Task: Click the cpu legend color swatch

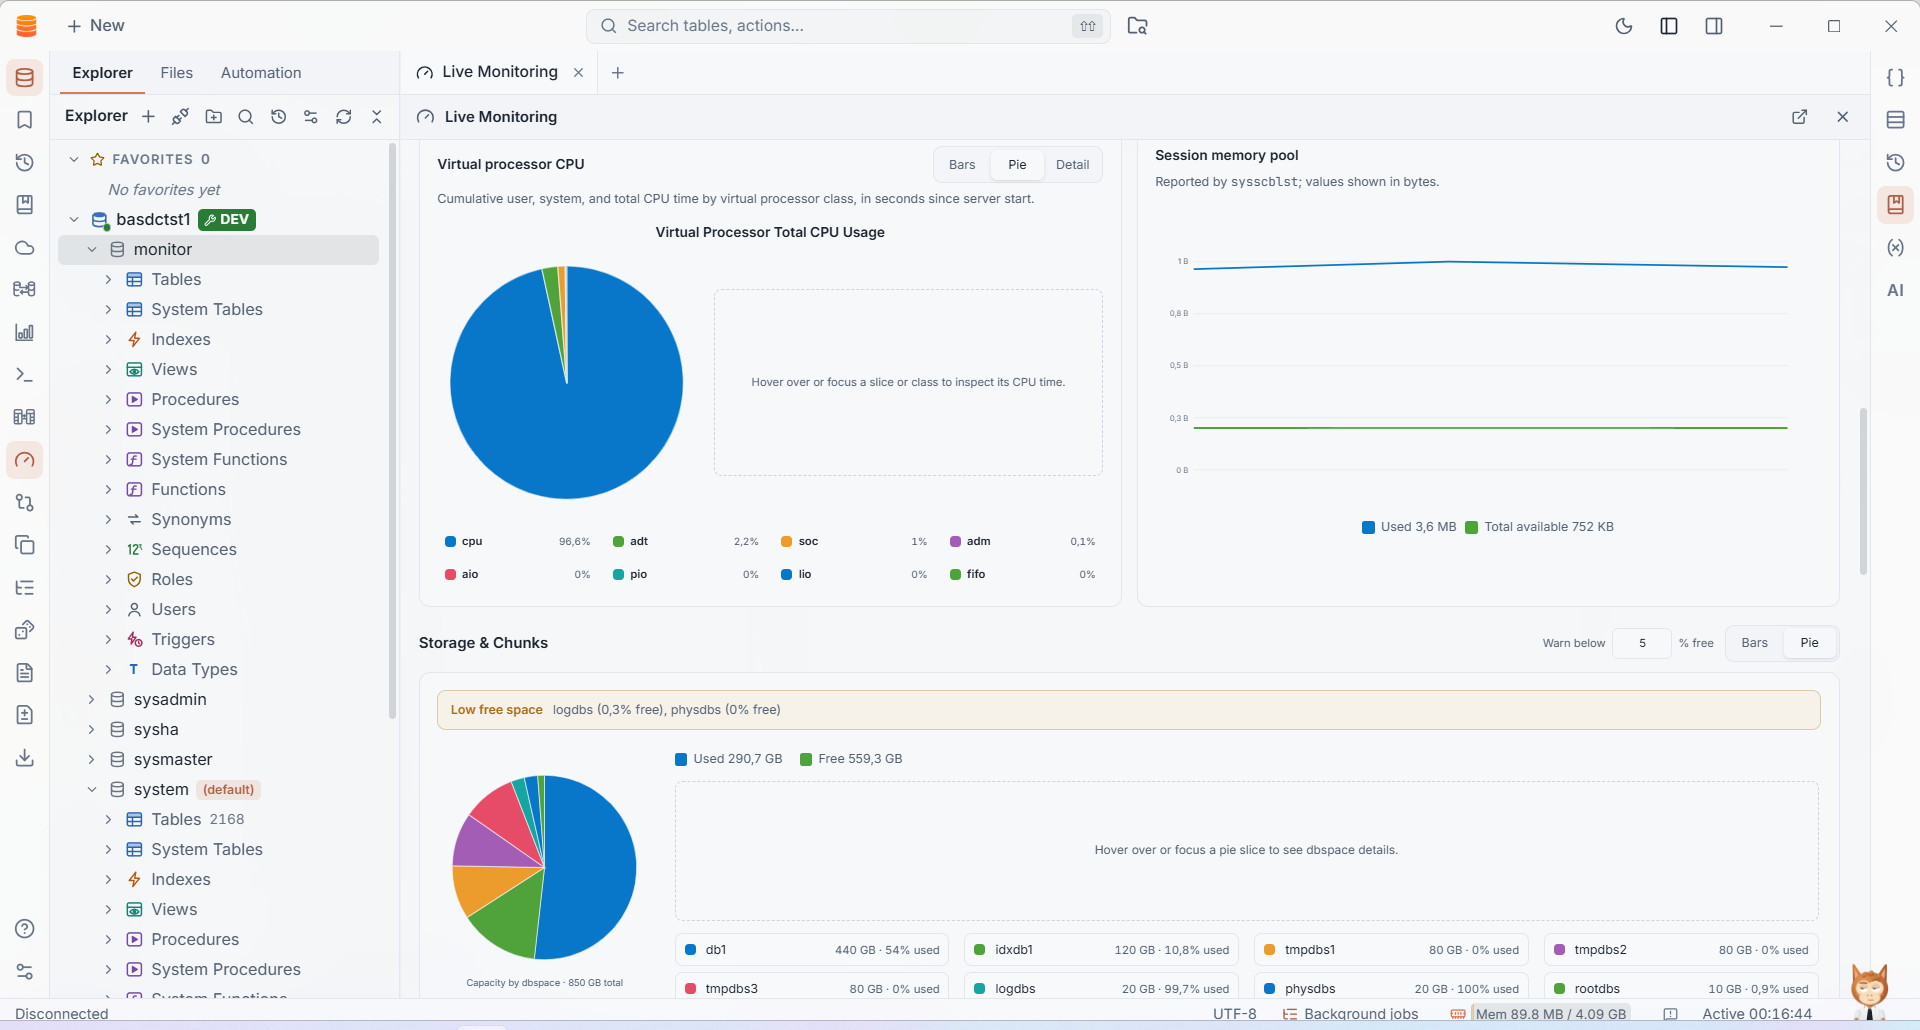Action: pos(450,542)
